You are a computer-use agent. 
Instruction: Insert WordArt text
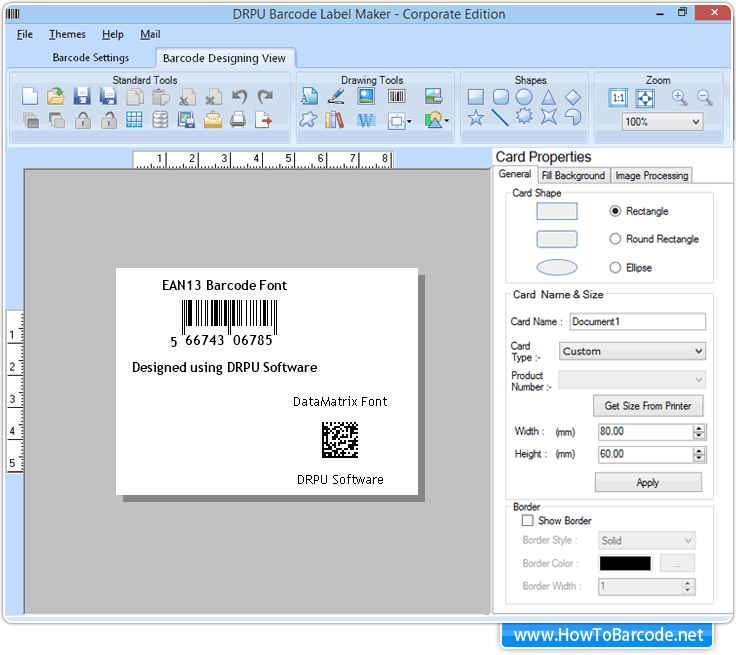click(366, 121)
